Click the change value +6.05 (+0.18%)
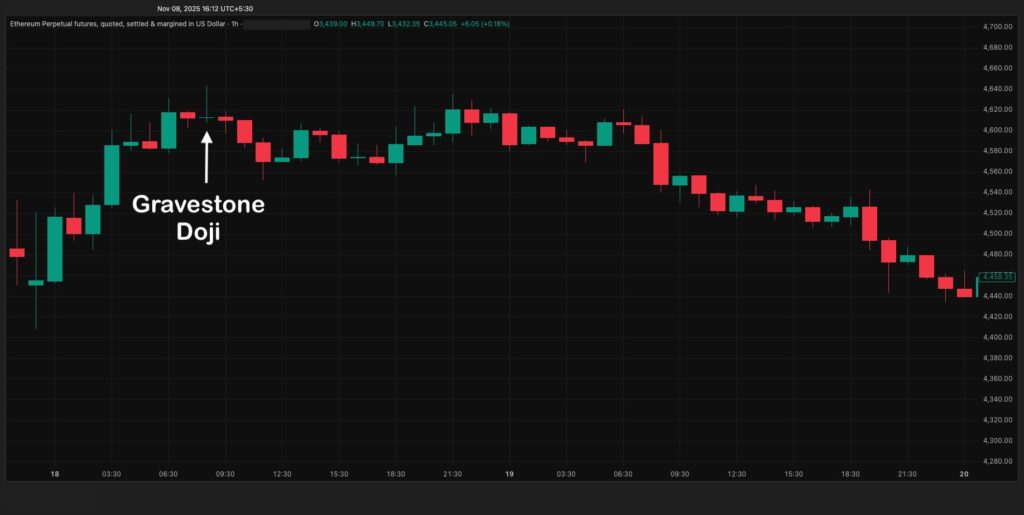This screenshot has height=515, width=1024. (x=485, y=24)
